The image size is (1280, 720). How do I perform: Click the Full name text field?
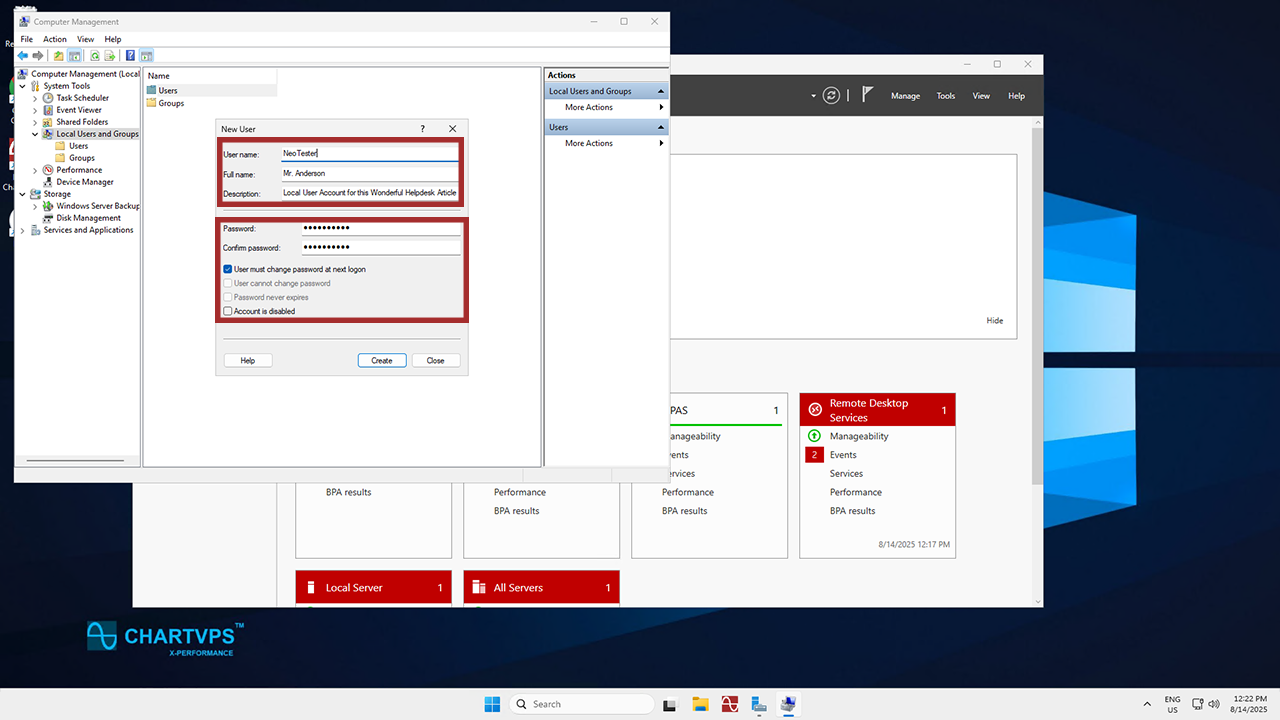(x=370, y=174)
